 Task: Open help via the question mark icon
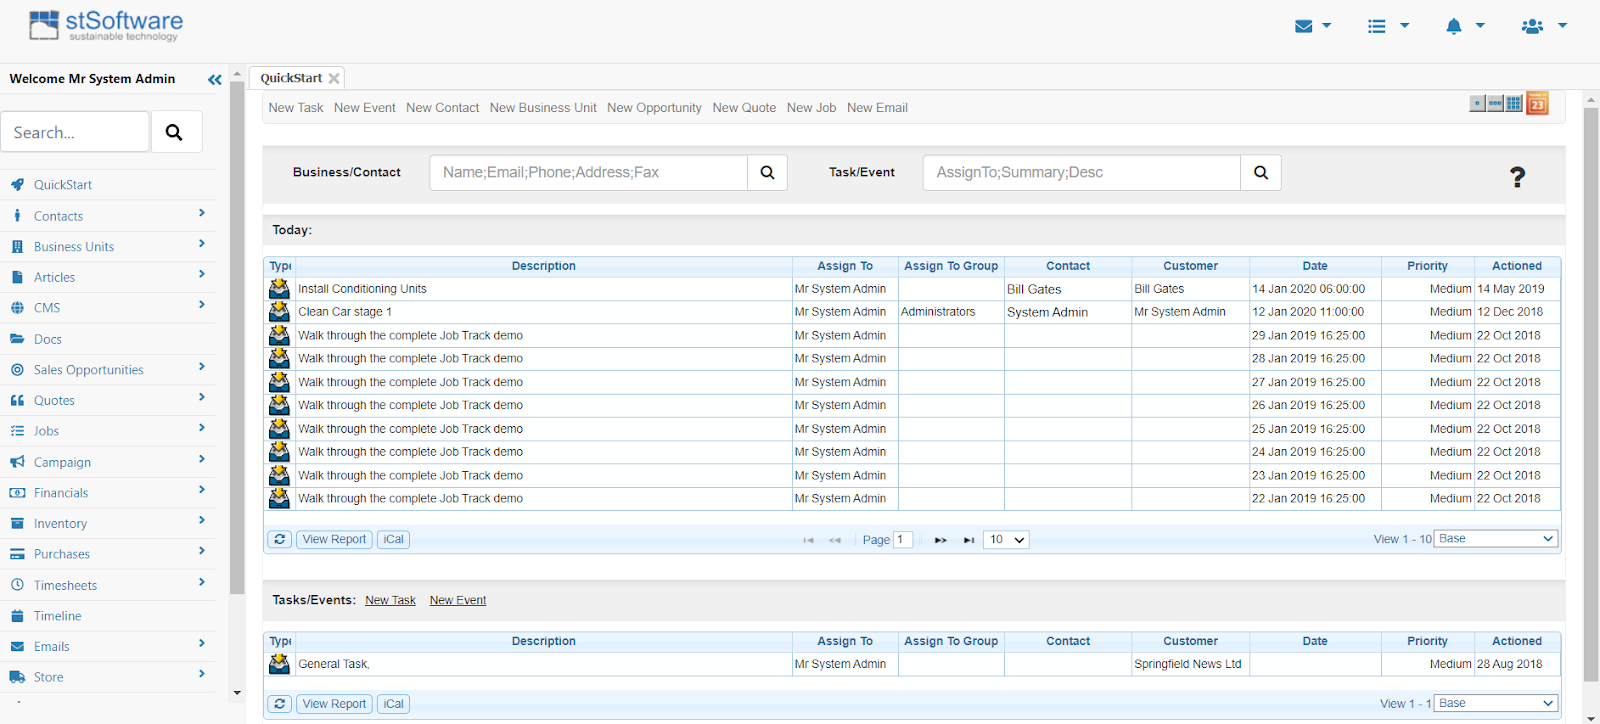(x=1517, y=177)
